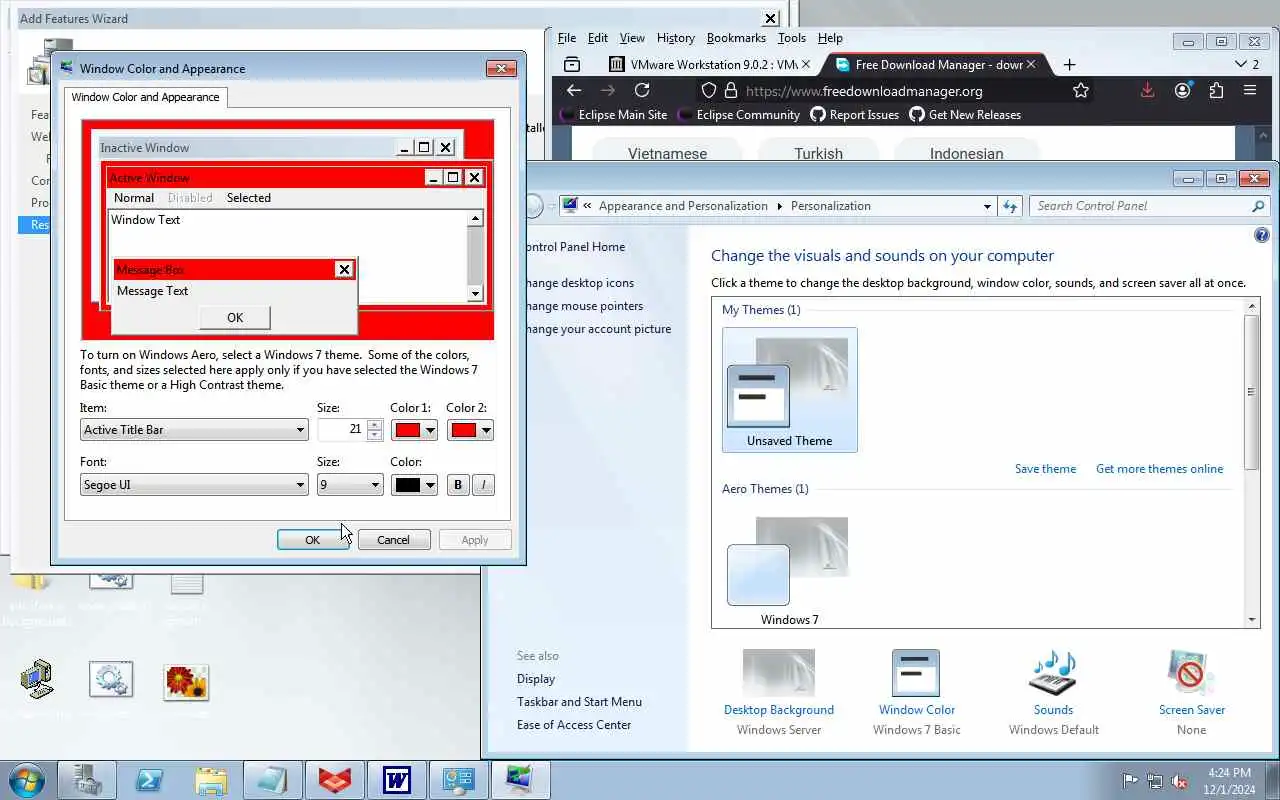Click the Control Panel search magnifier icon
This screenshot has height=800, width=1280.
click(x=1258, y=206)
